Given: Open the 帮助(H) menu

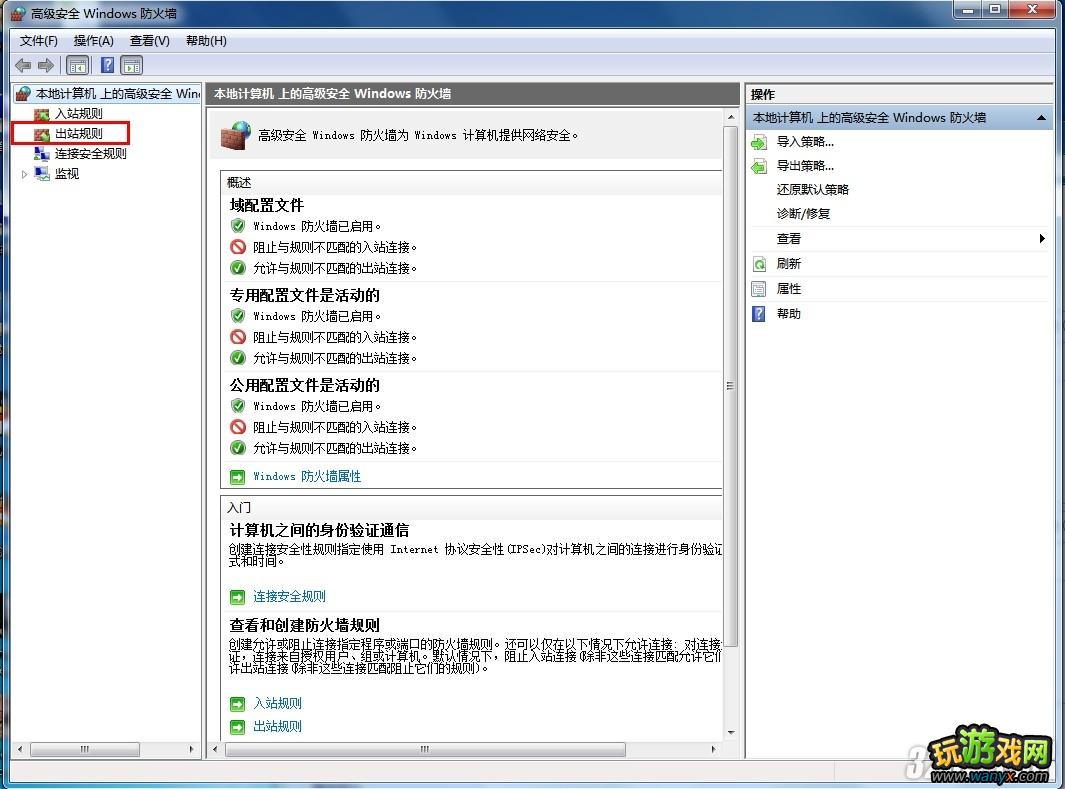Looking at the screenshot, I should coord(206,41).
